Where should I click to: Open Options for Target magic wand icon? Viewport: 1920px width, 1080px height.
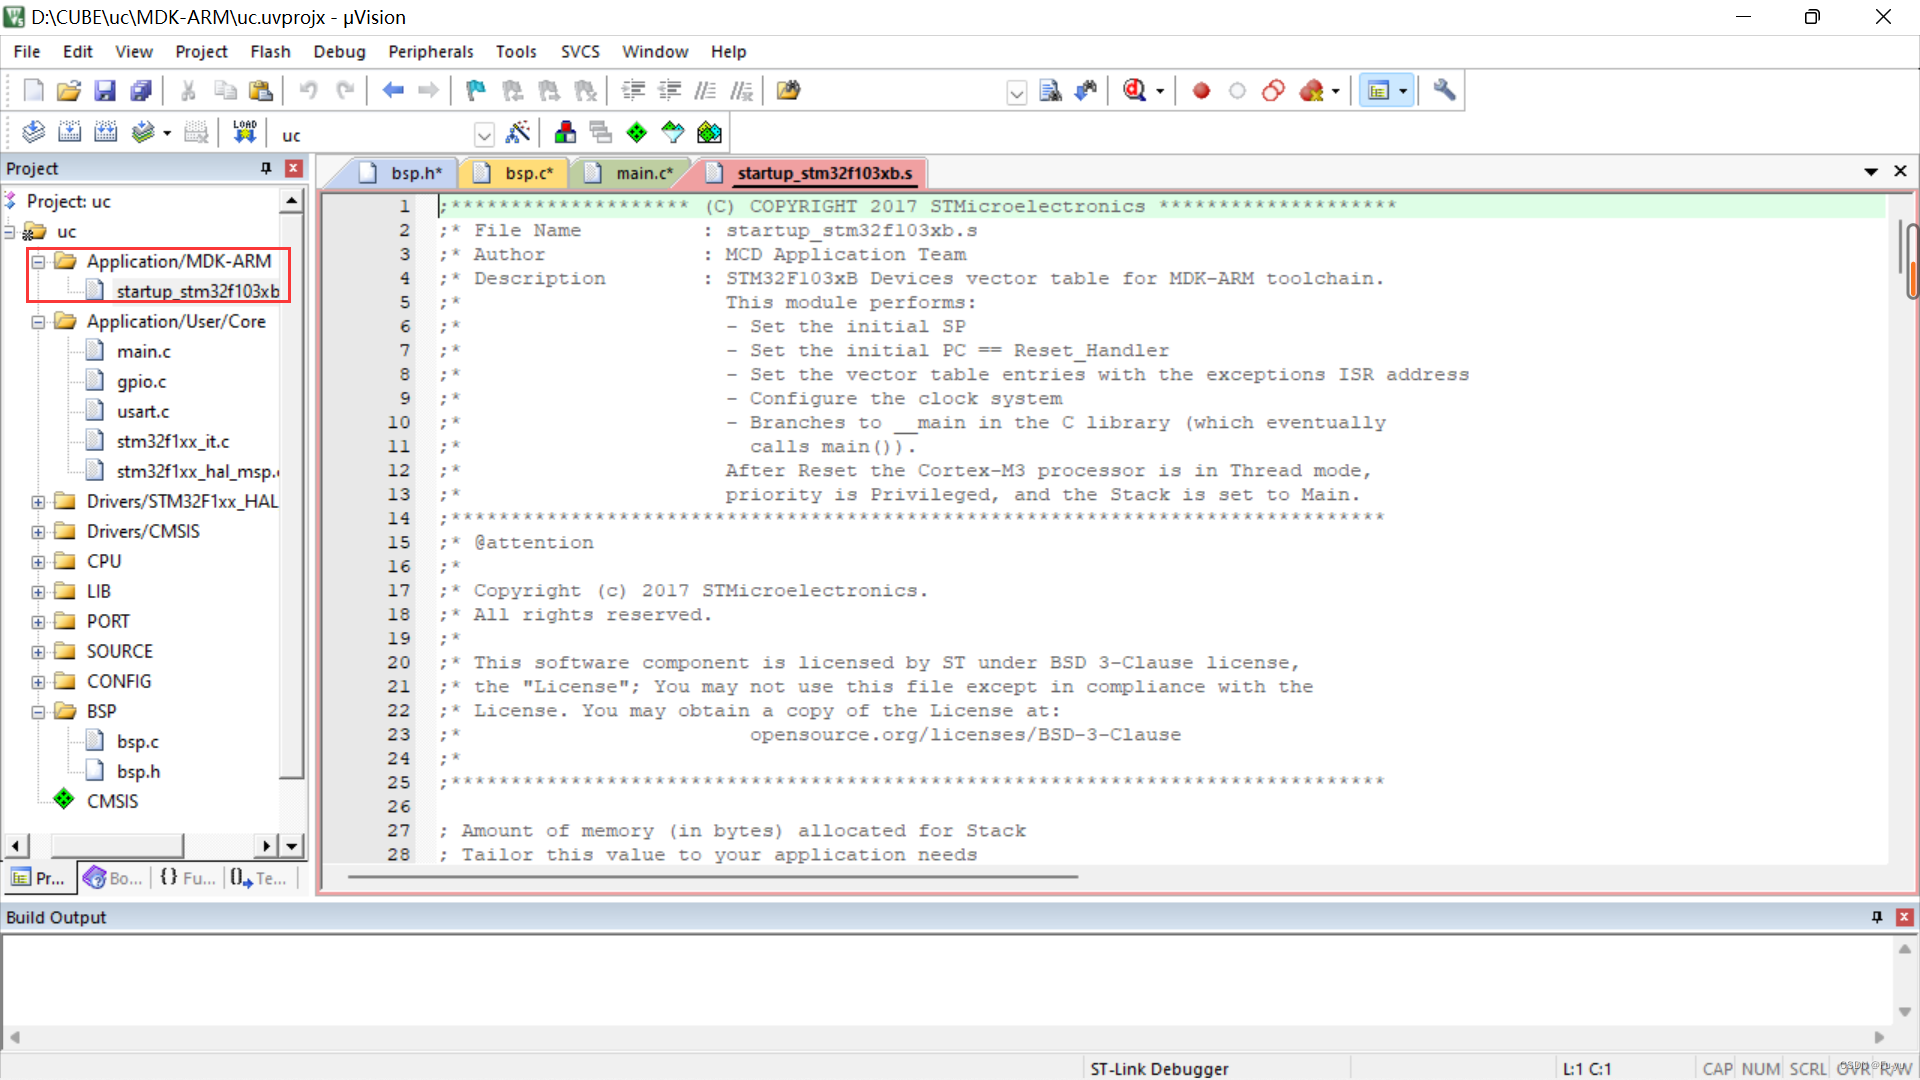(x=518, y=132)
